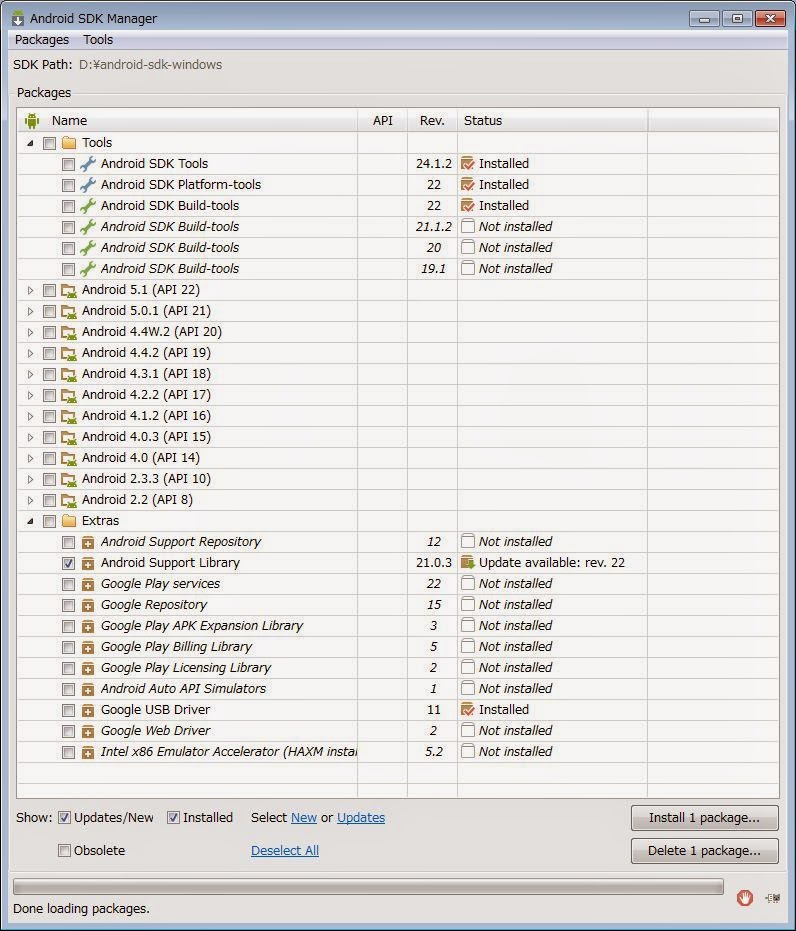Toggle the Installed show filter checkbox
The height and width of the screenshot is (931, 796).
point(173,818)
